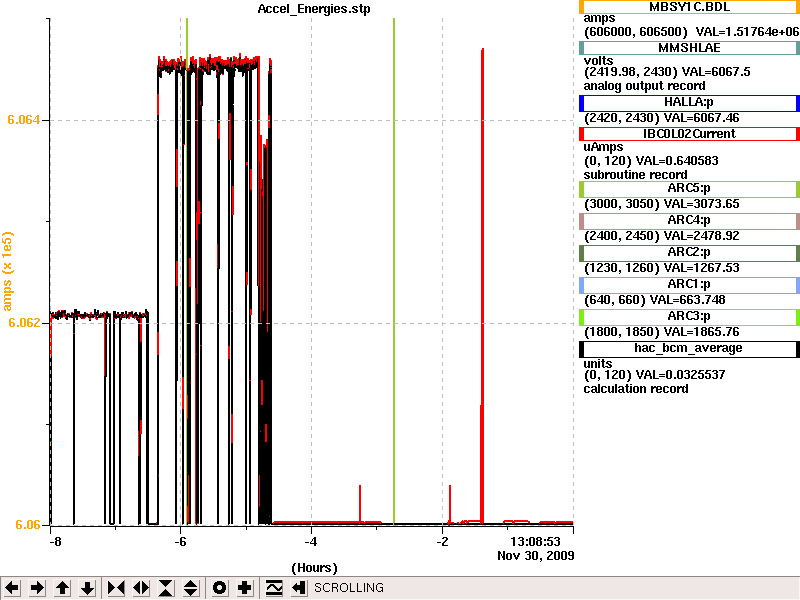Screen dimensions: 800x600
Task: Select the IBC0L02Current curve in legend
Action: pos(689,134)
